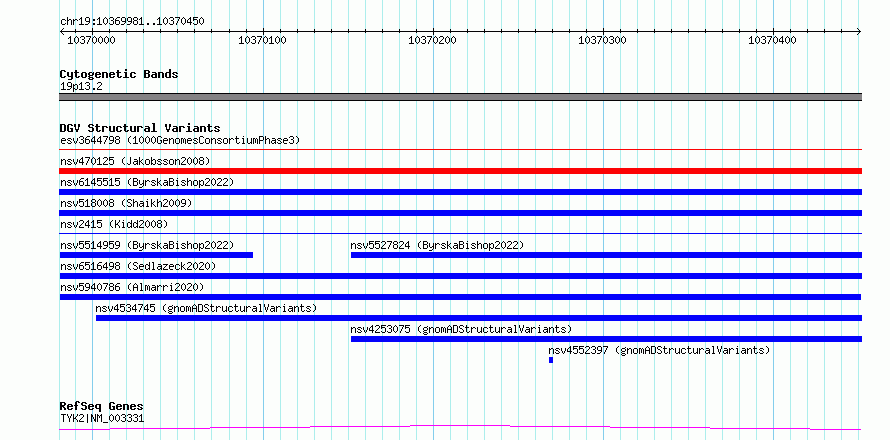Click the blue nsv6145515 variant bar
Viewport: 890px width, 440px height.
coord(460,192)
